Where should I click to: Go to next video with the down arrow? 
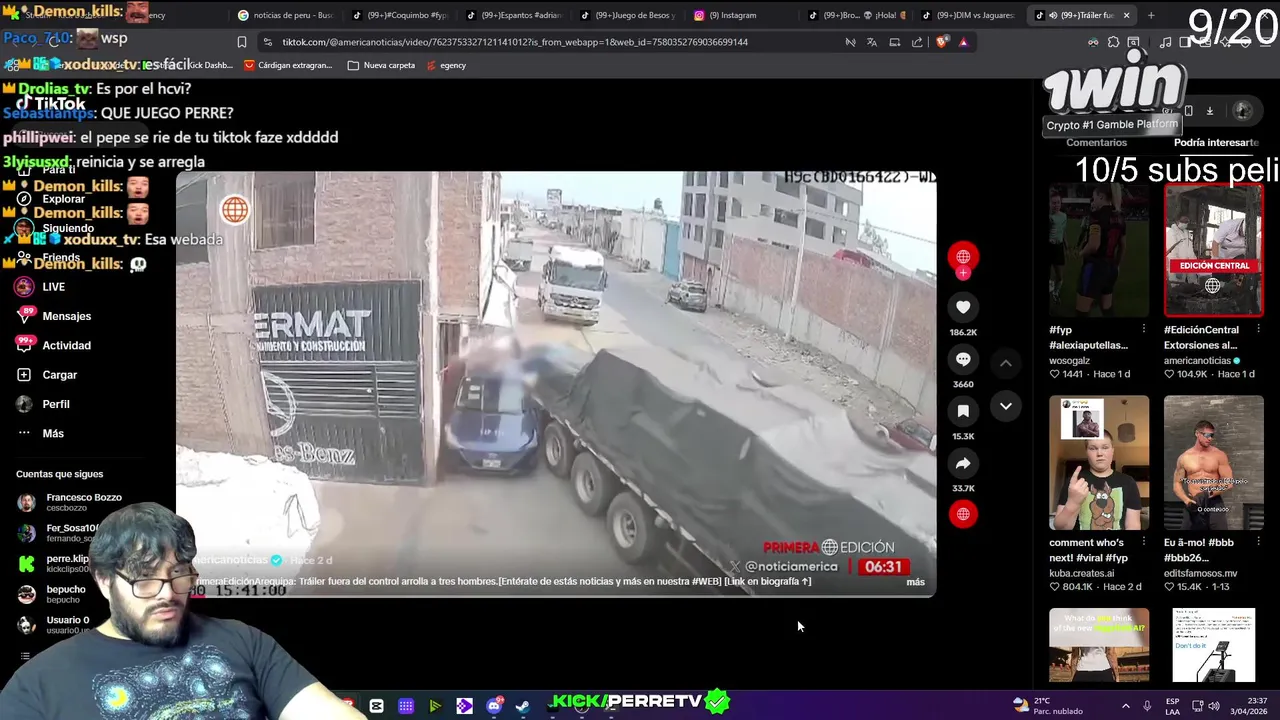1006,406
